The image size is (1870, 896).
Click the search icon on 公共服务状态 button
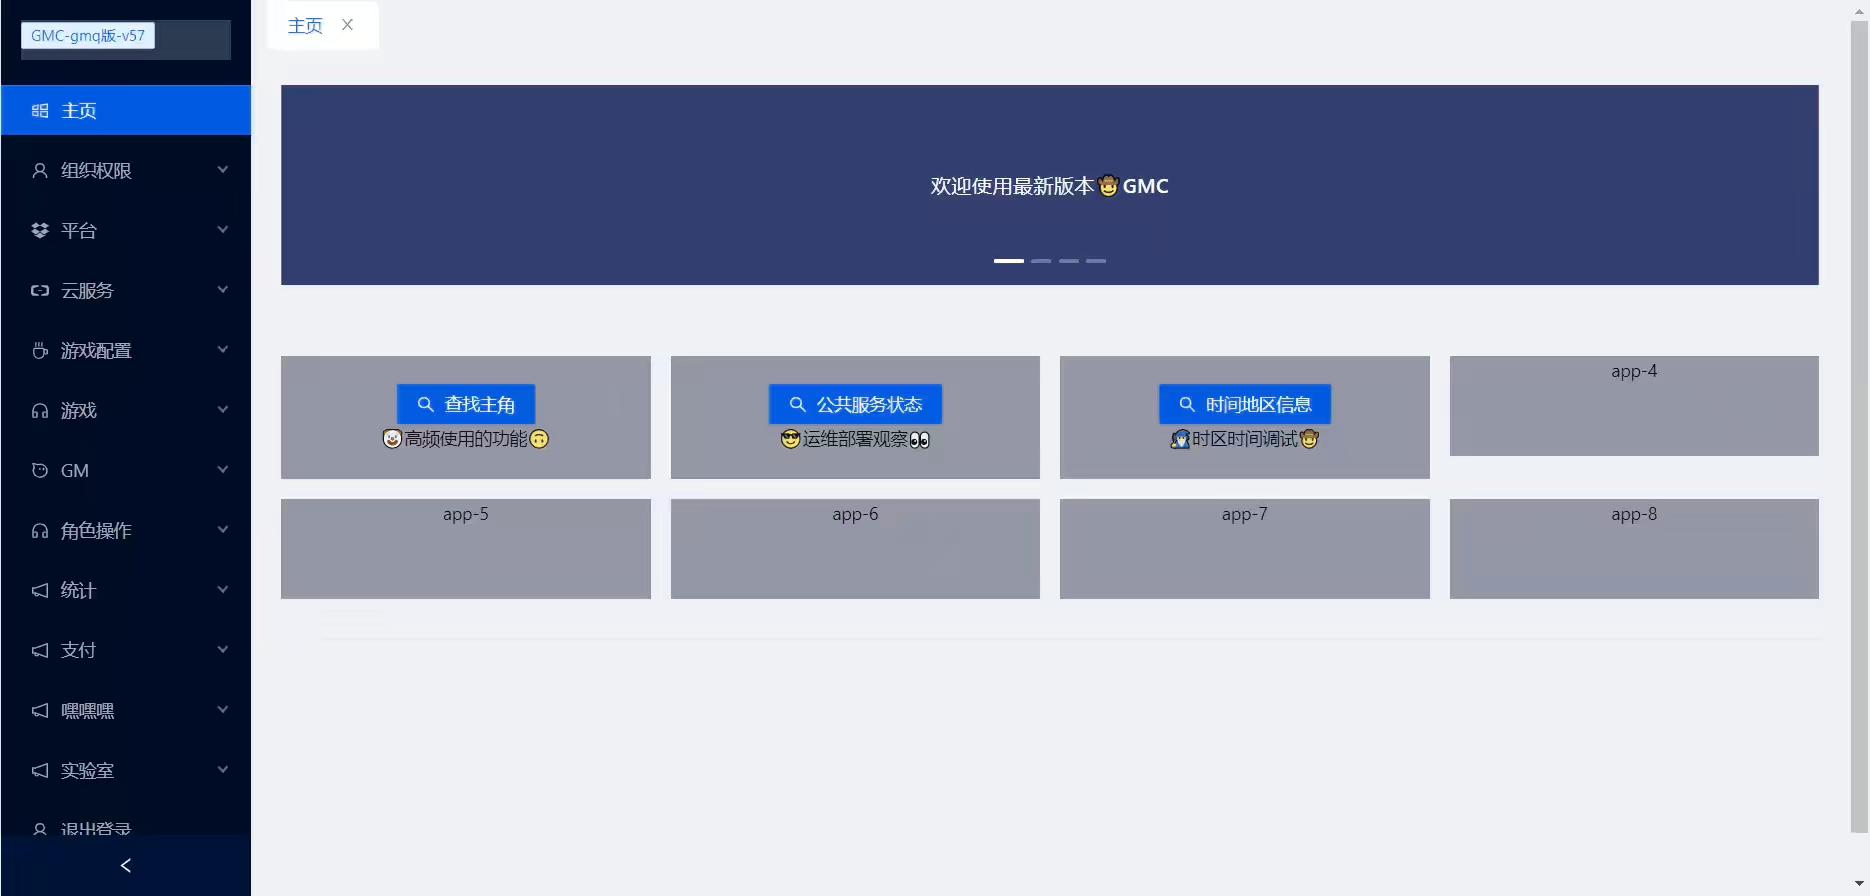(797, 404)
